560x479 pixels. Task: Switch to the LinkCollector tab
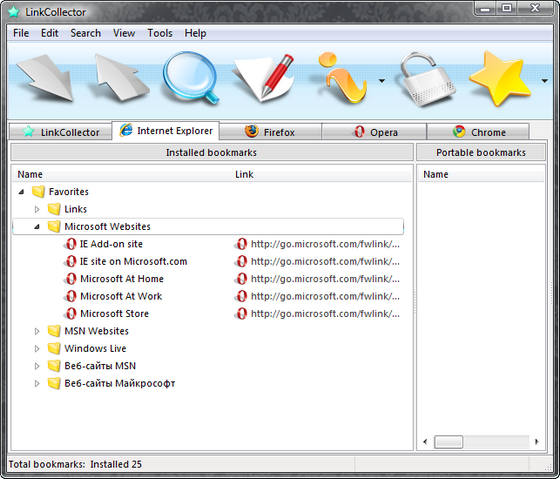click(x=61, y=132)
